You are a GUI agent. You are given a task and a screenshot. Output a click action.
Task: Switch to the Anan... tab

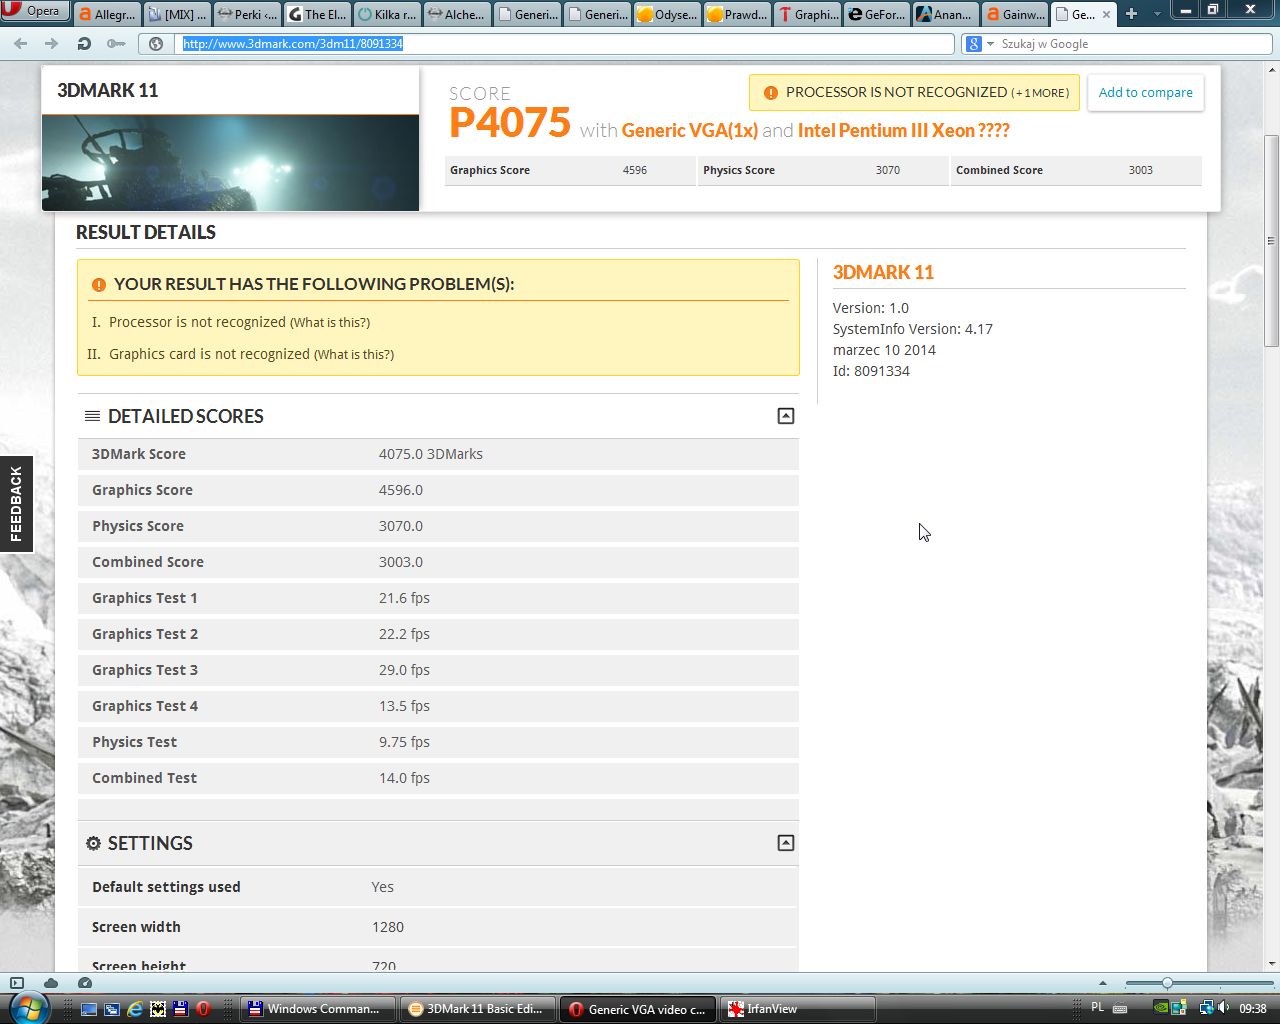click(947, 14)
